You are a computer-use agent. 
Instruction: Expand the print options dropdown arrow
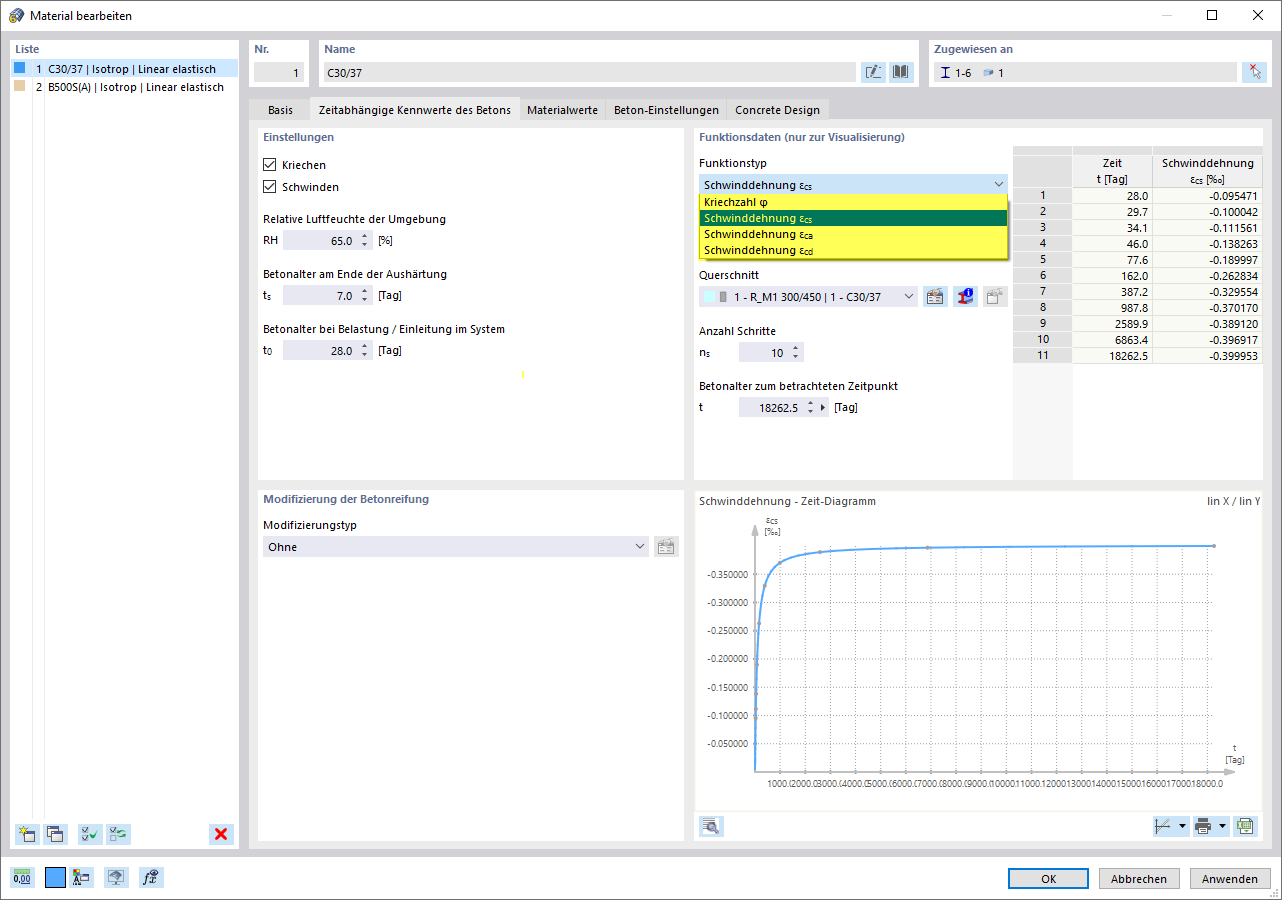click(1222, 826)
